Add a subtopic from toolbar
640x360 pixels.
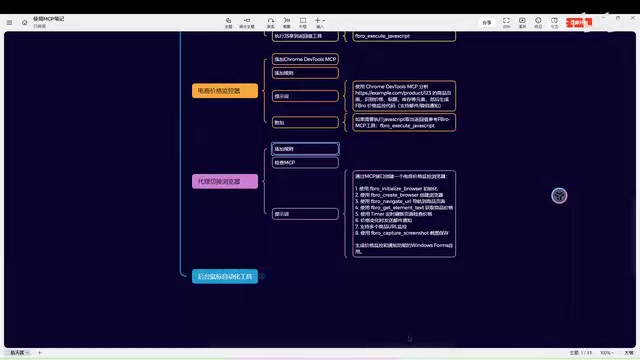247,22
